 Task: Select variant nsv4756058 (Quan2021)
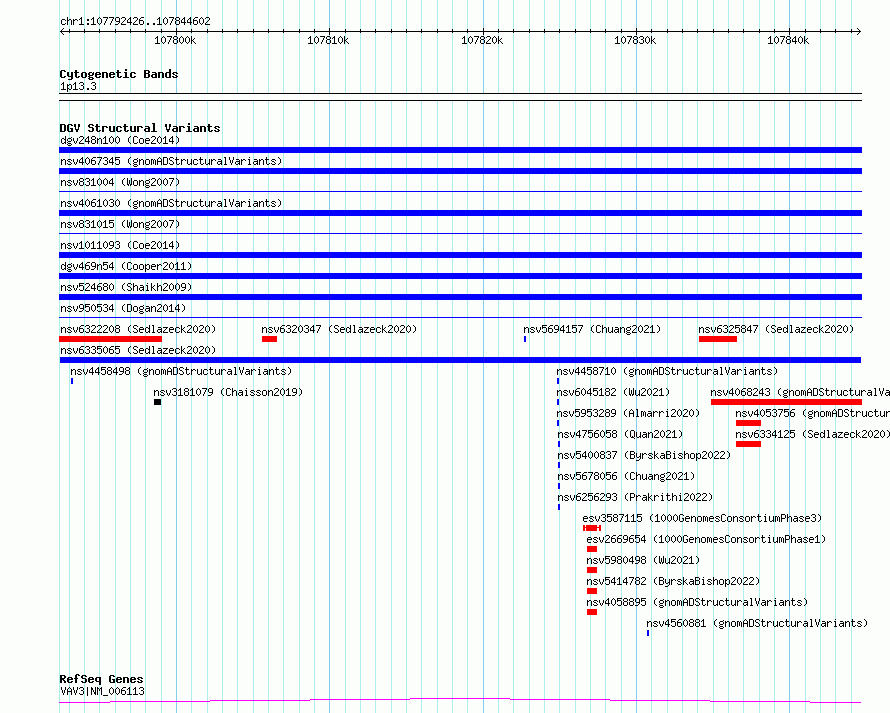tap(620, 434)
